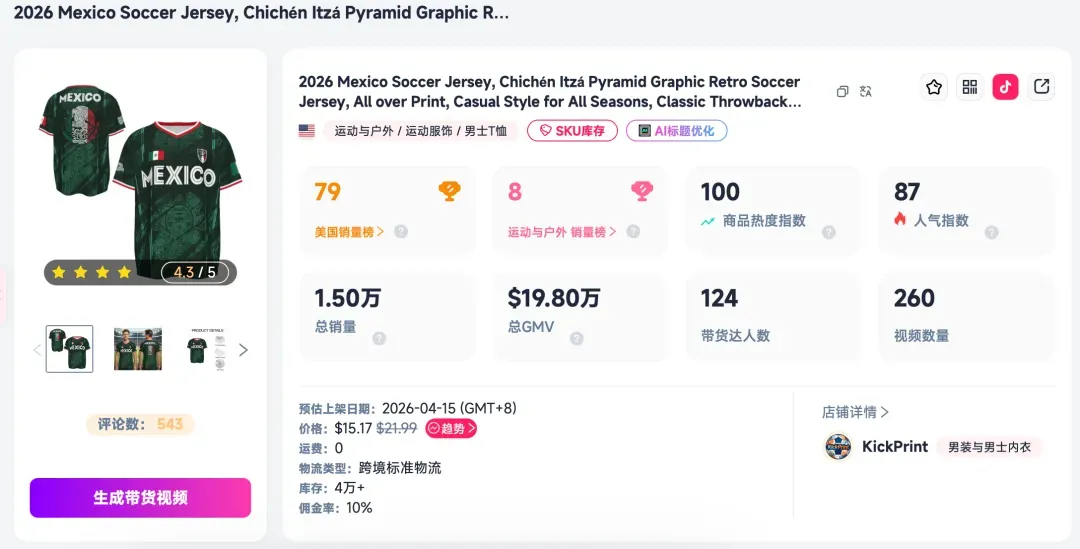
Task: Show previous product thumbnails arrow
Action: (37, 350)
